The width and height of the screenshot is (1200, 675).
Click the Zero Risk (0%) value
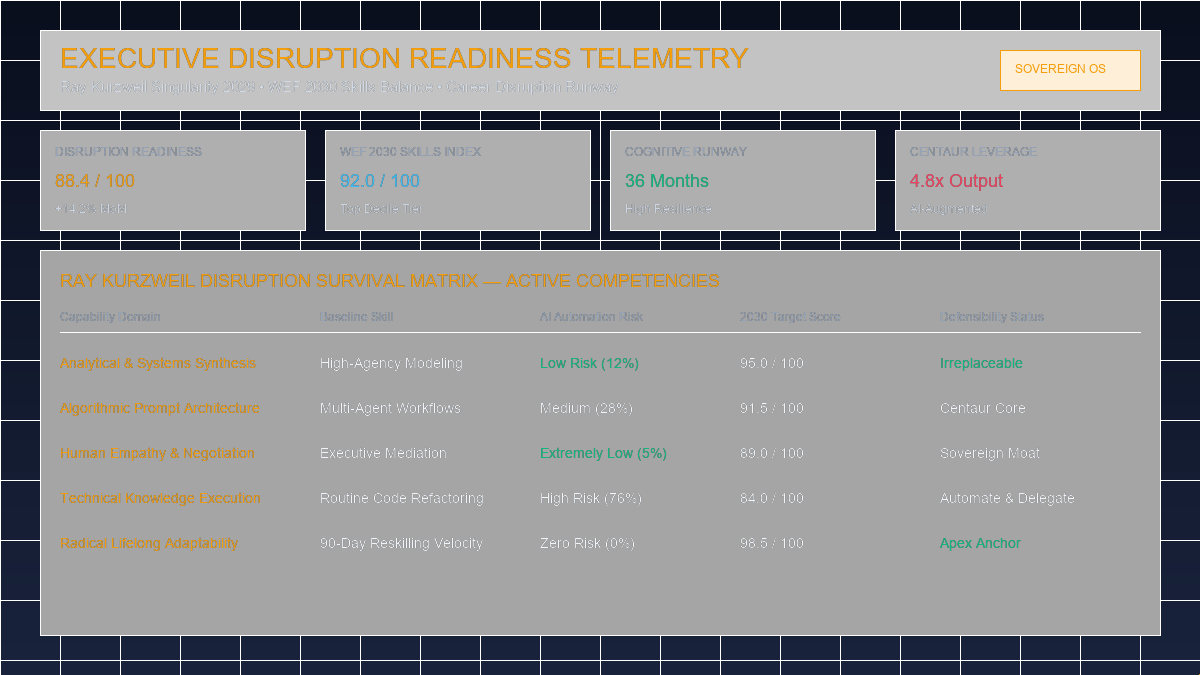[587, 543]
